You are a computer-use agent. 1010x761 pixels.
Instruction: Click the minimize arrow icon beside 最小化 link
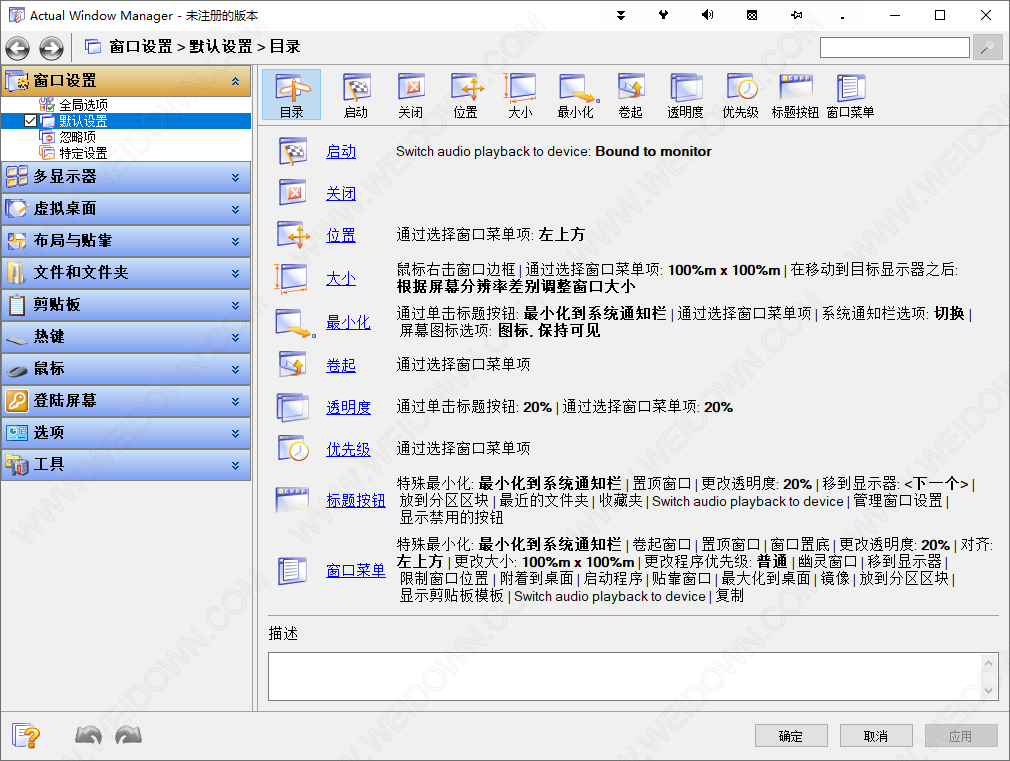pyautogui.click(x=295, y=322)
